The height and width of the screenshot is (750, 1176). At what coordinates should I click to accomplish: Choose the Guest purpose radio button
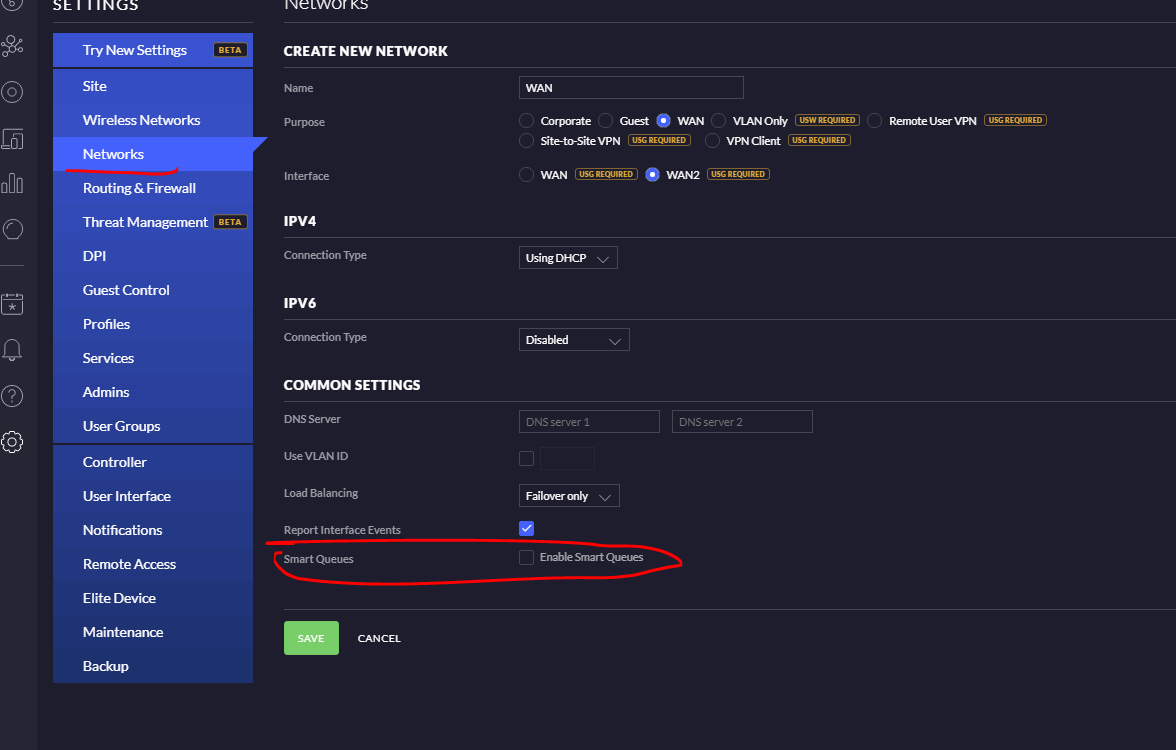(x=605, y=121)
